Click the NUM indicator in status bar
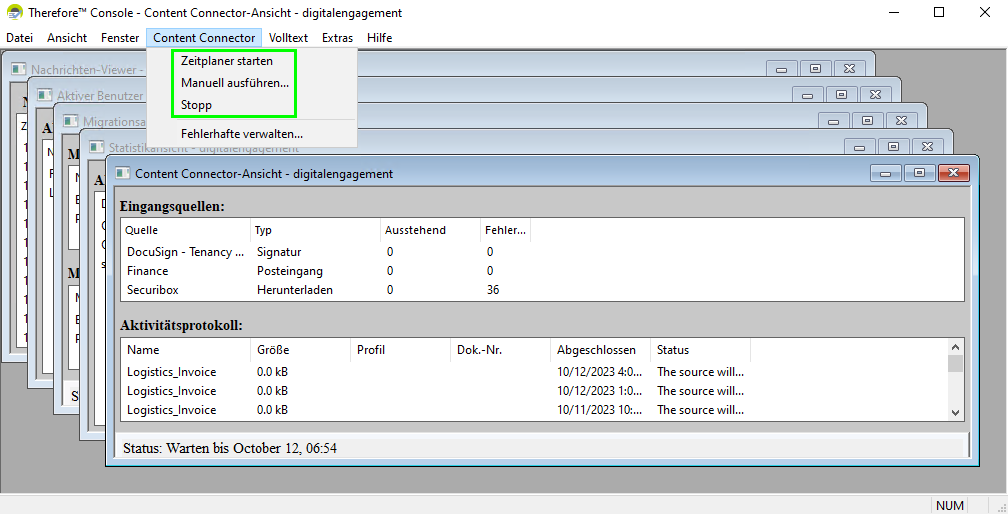1008x514 pixels. point(950,506)
